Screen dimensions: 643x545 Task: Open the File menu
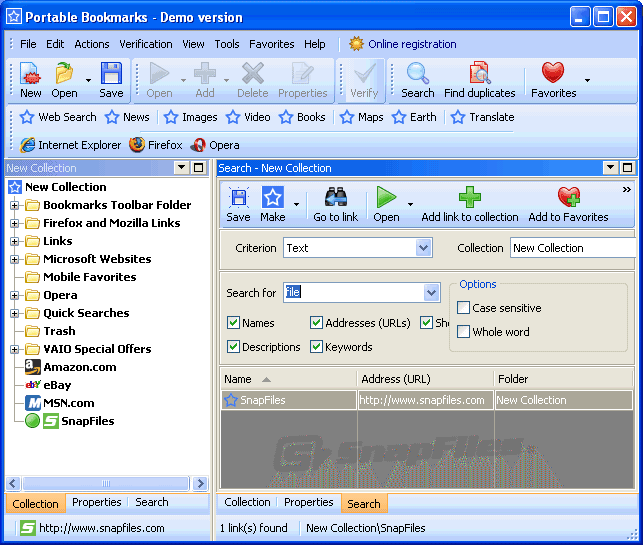[28, 44]
